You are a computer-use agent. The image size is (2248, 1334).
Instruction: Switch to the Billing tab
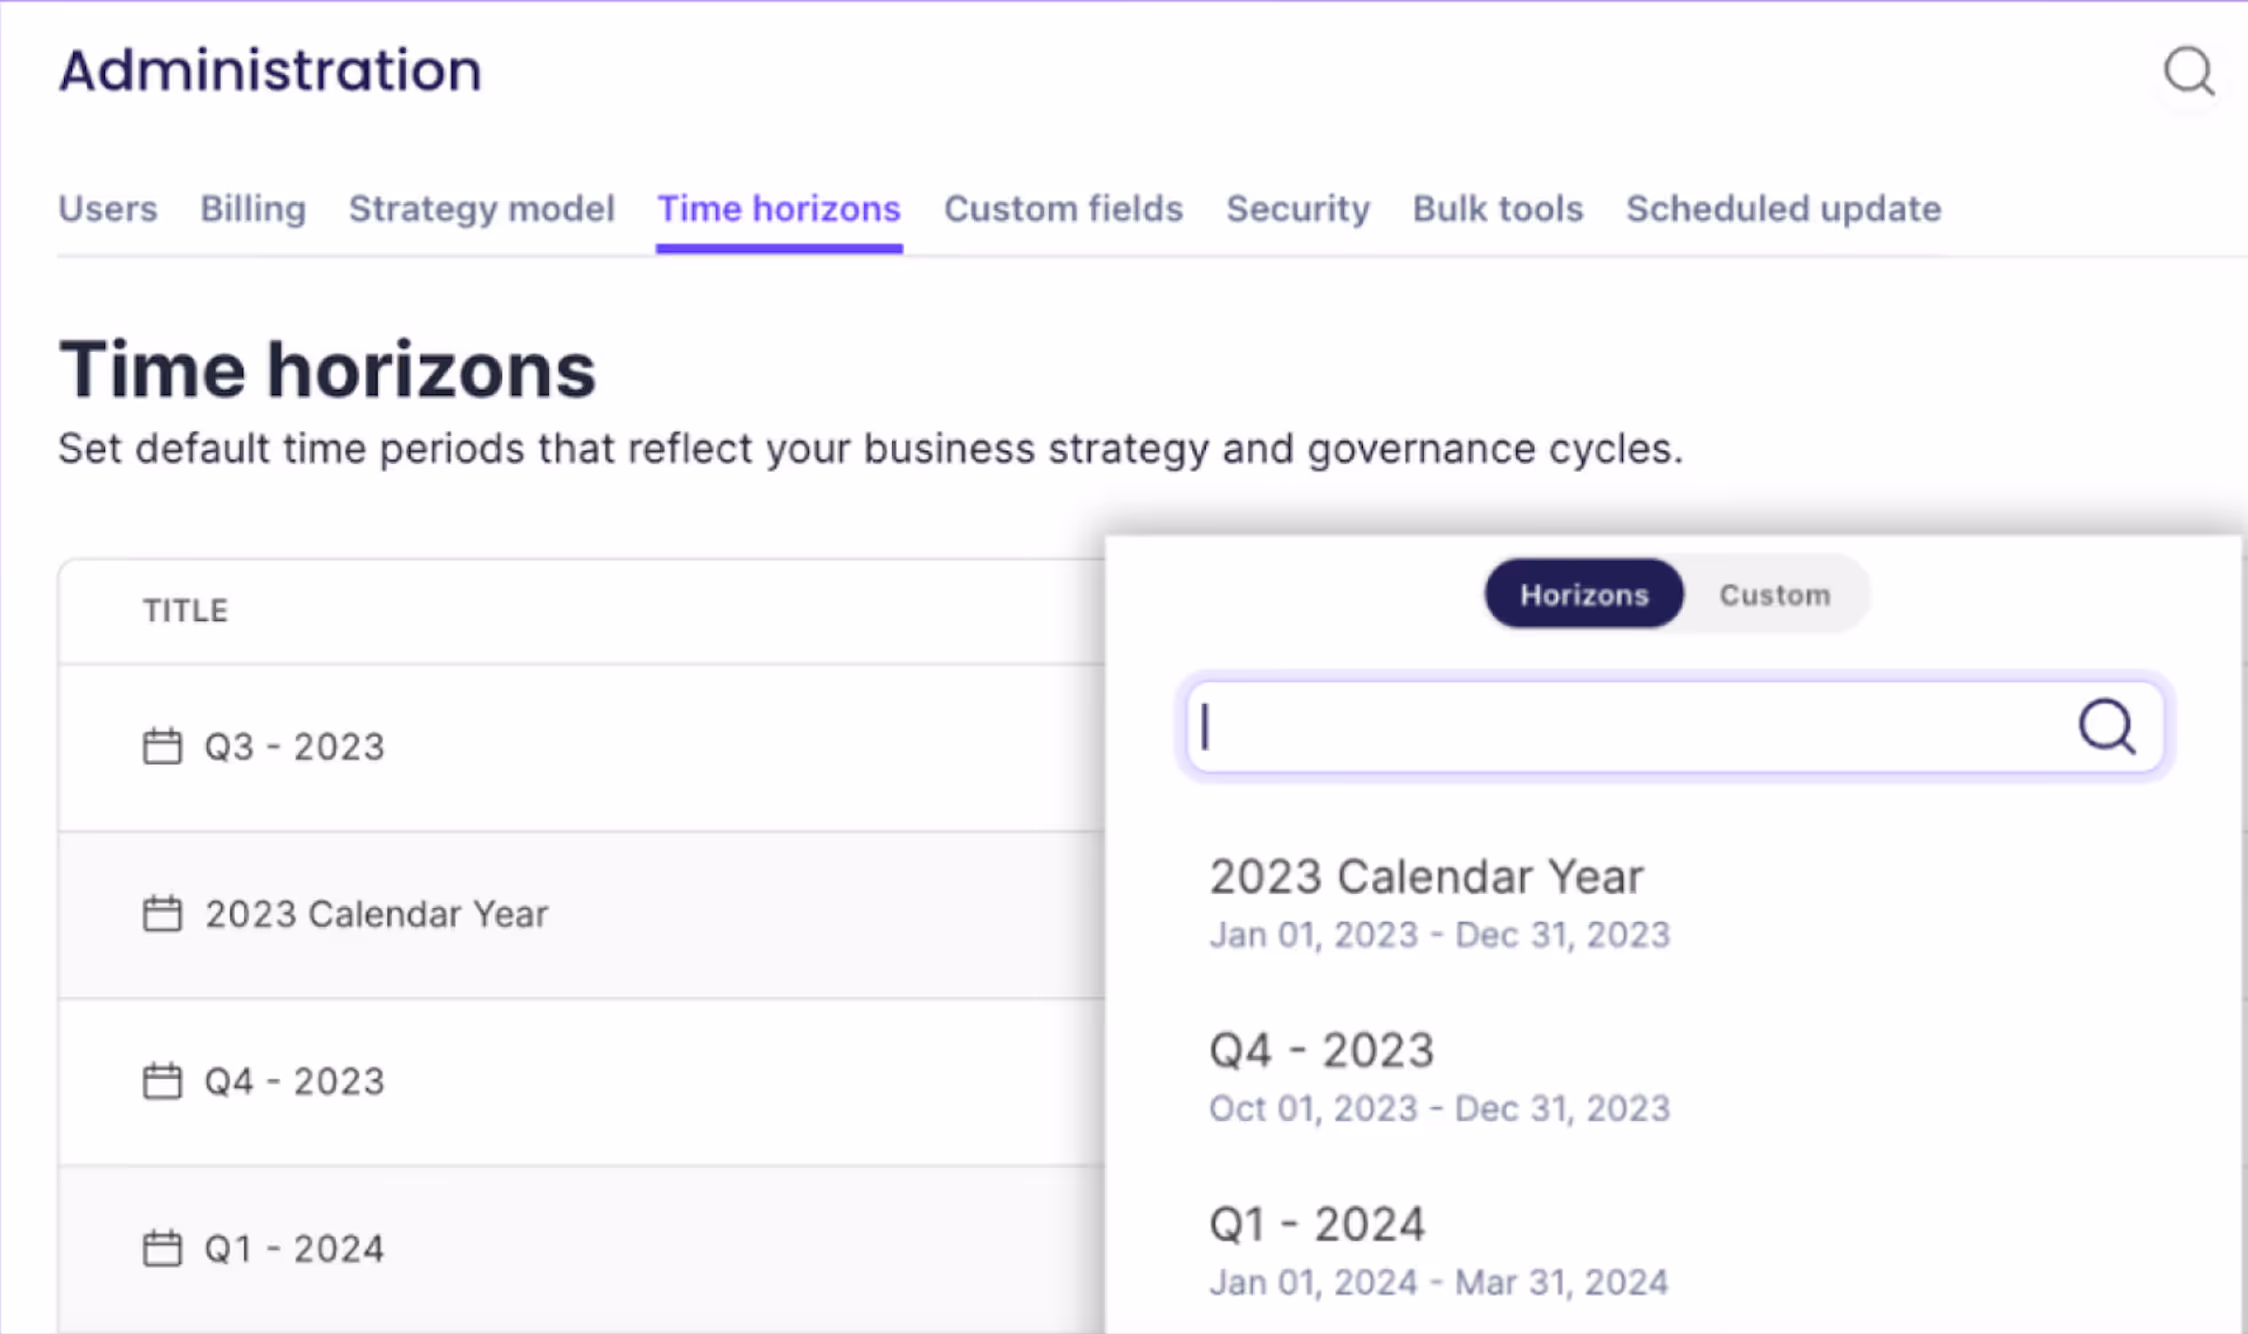pos(253,209)
